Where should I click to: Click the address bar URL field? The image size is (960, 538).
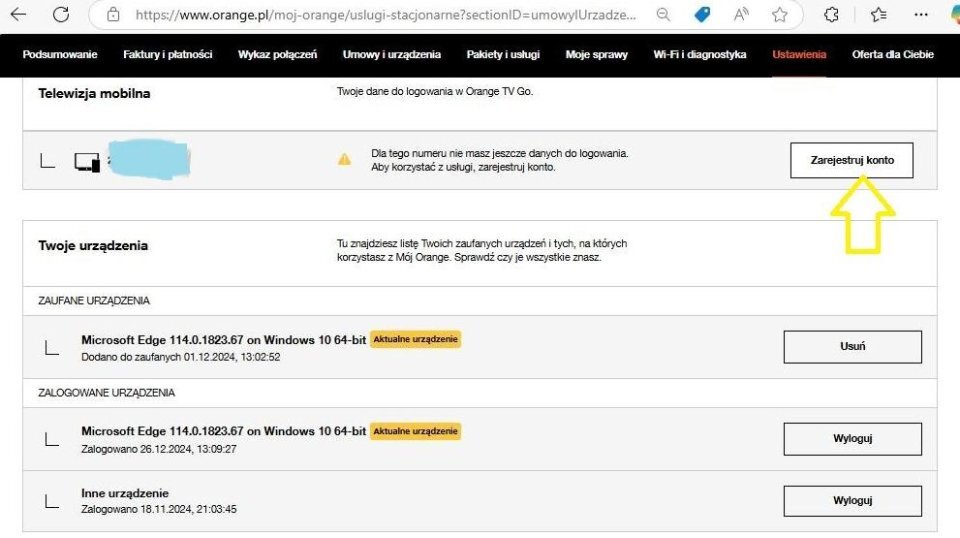point(386,15)
